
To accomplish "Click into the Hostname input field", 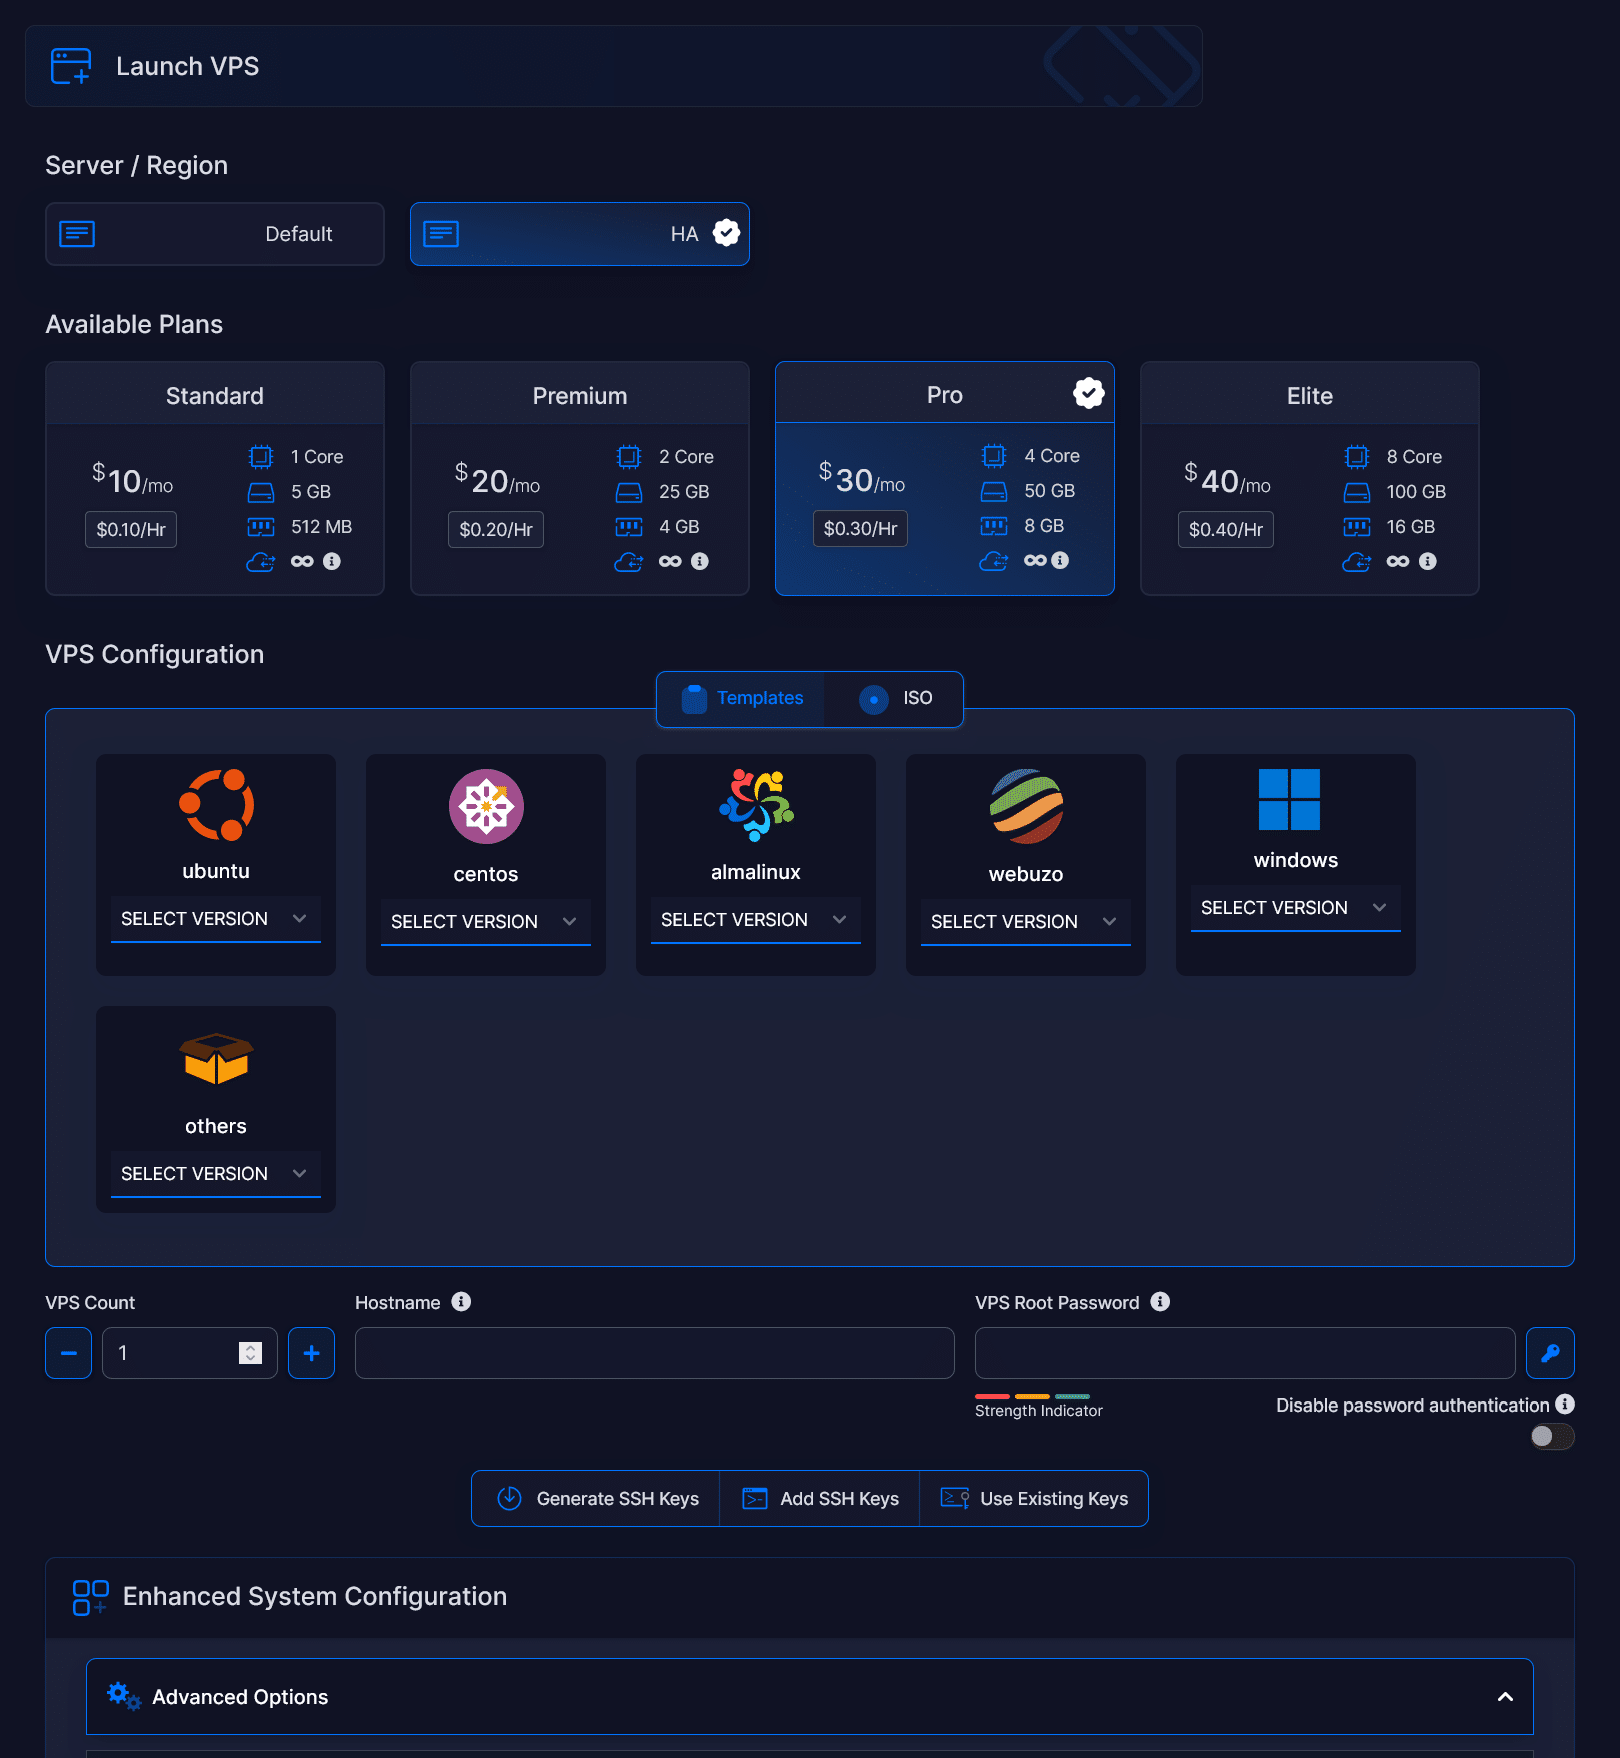I will tap(654, 1353).
